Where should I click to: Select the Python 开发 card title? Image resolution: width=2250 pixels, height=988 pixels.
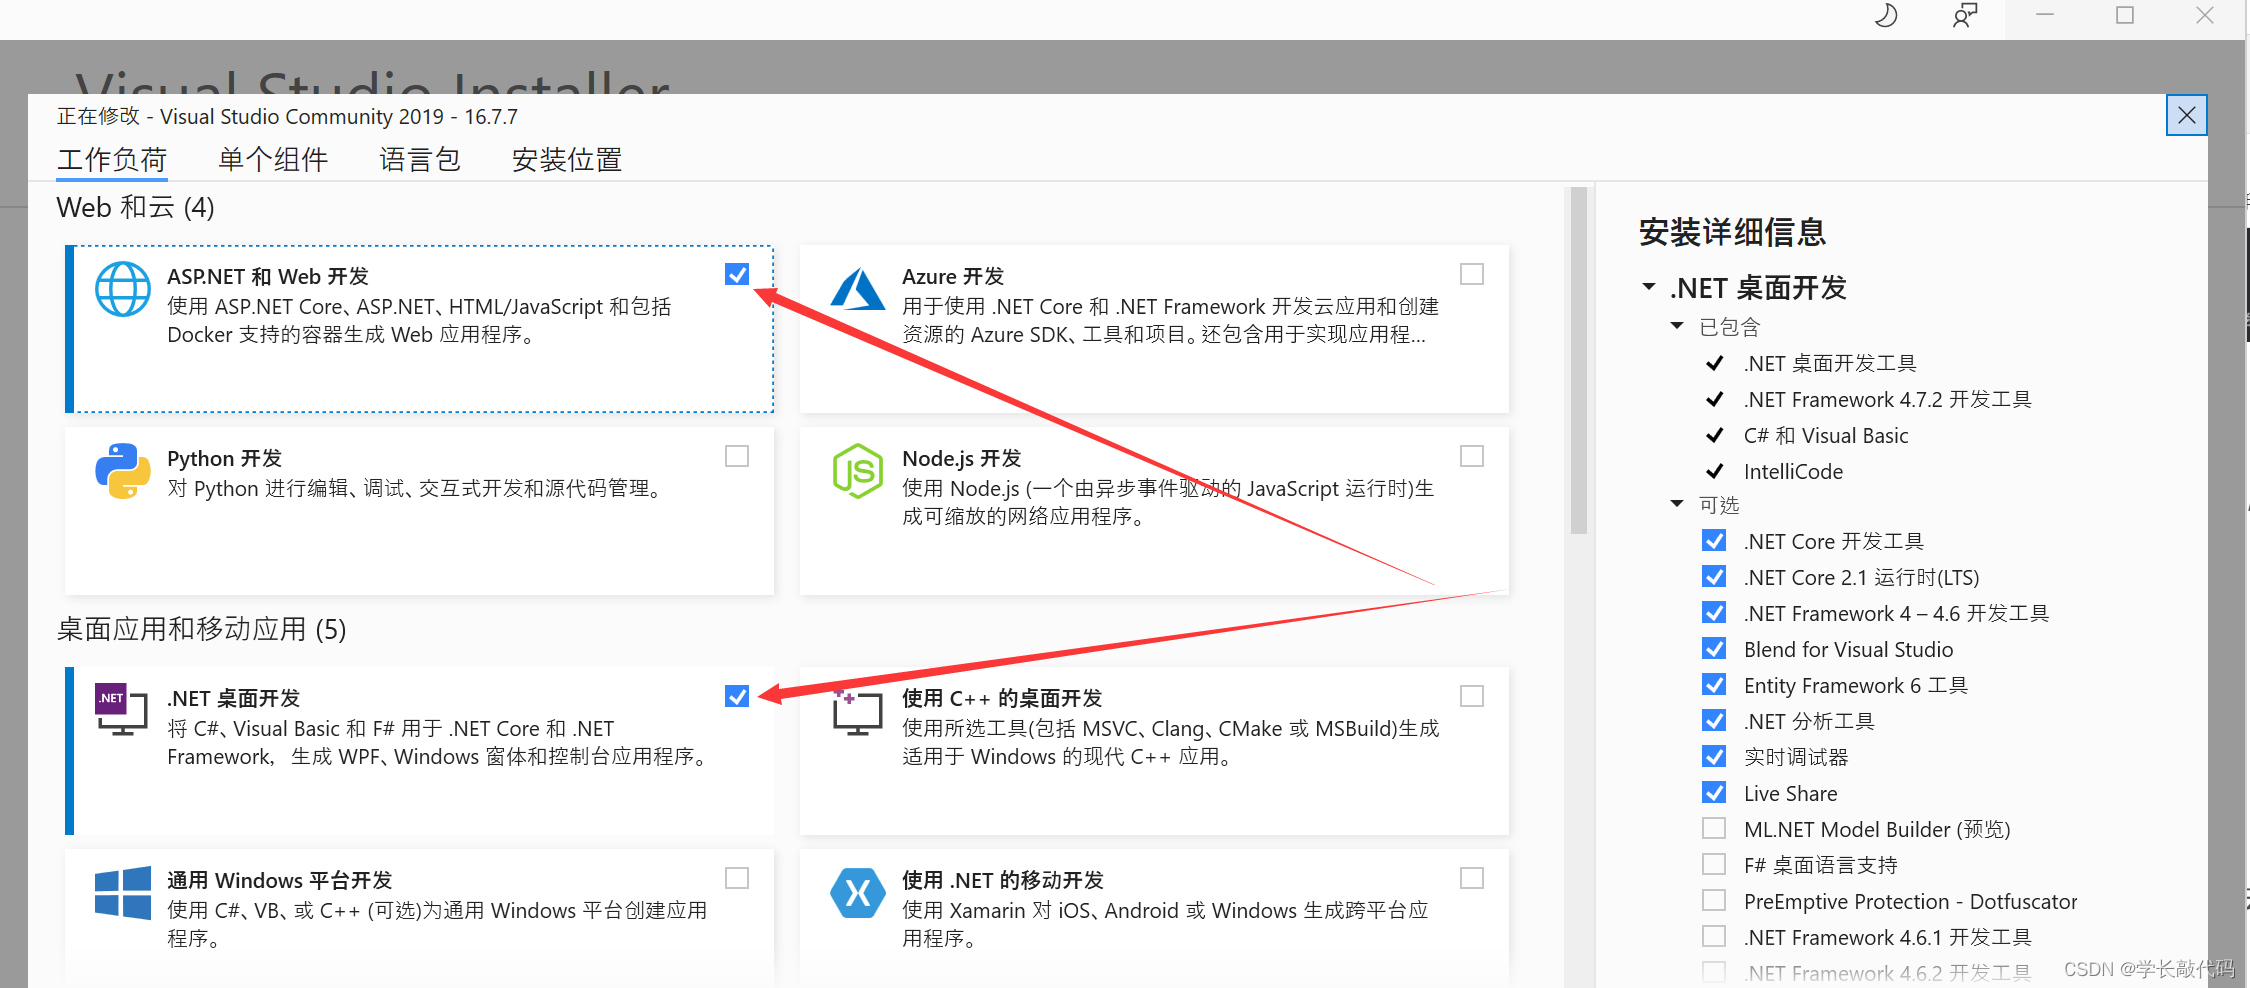pos(225,459)
